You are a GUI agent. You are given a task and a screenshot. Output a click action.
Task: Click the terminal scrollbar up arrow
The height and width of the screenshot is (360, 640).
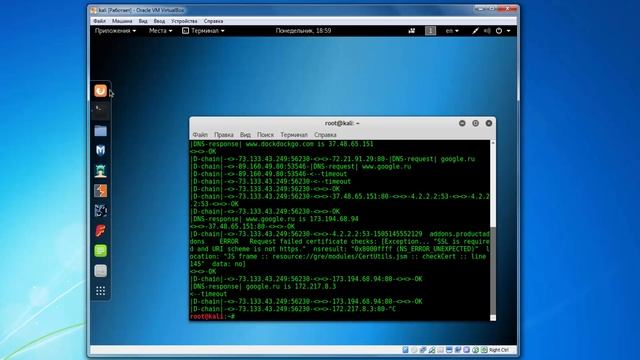coord(493,143)
